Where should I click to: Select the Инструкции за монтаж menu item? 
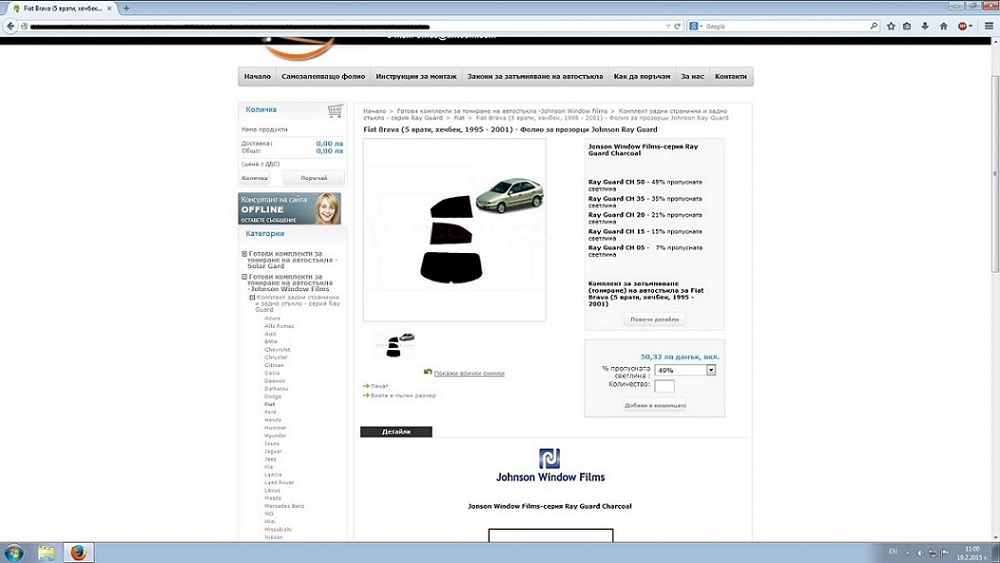click(x=416, y=77)
